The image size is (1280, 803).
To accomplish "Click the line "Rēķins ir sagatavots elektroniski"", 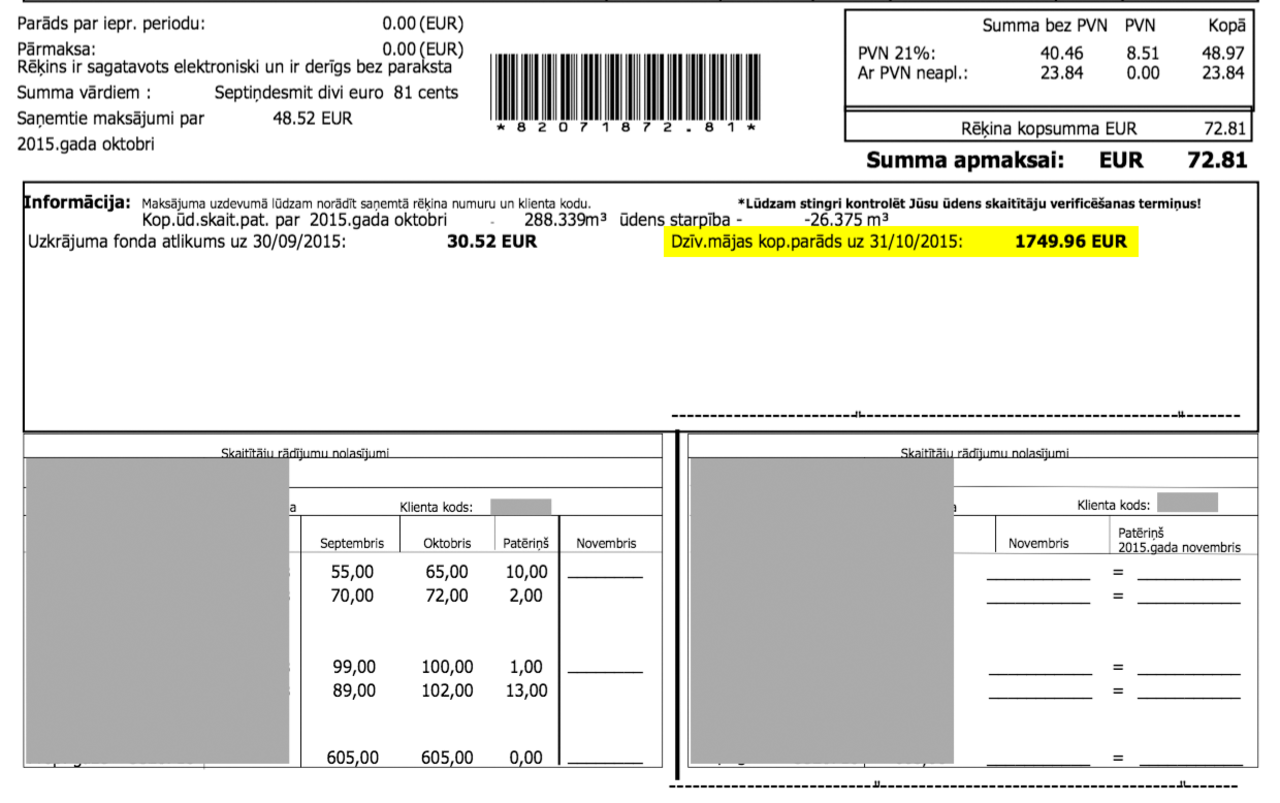I will [234, 67].
